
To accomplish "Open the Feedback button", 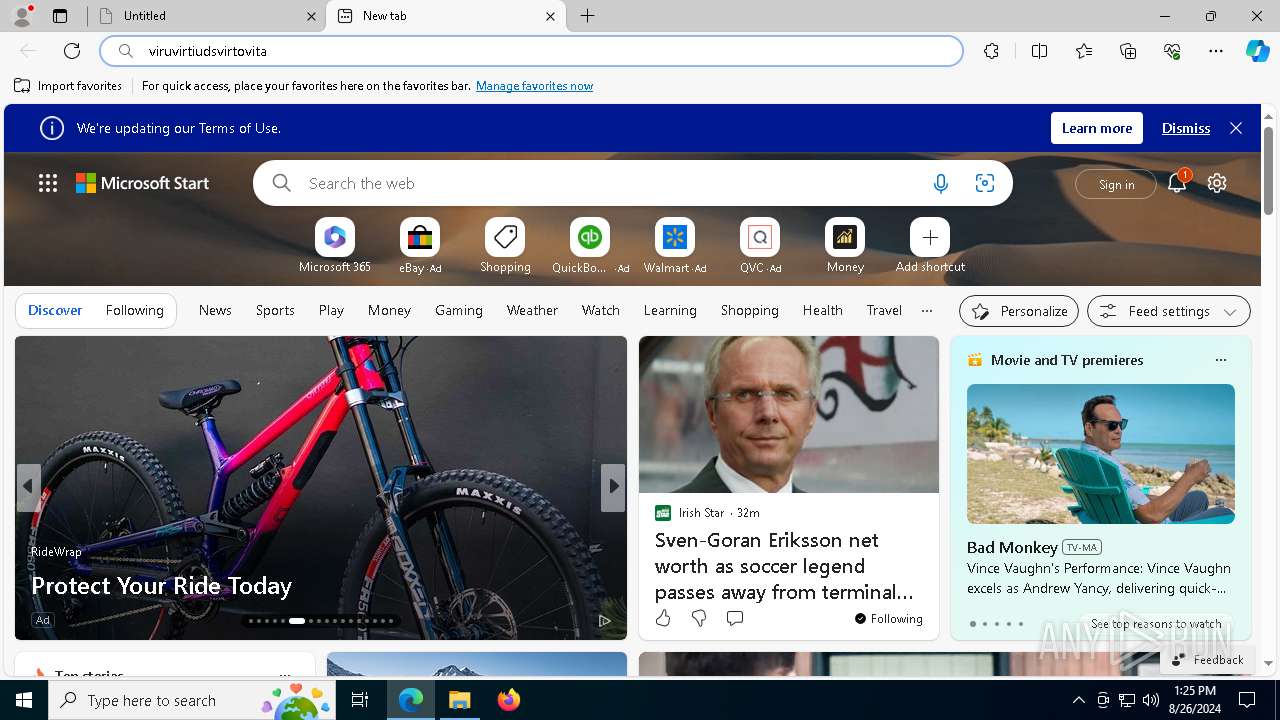I will click(1207, 659).
